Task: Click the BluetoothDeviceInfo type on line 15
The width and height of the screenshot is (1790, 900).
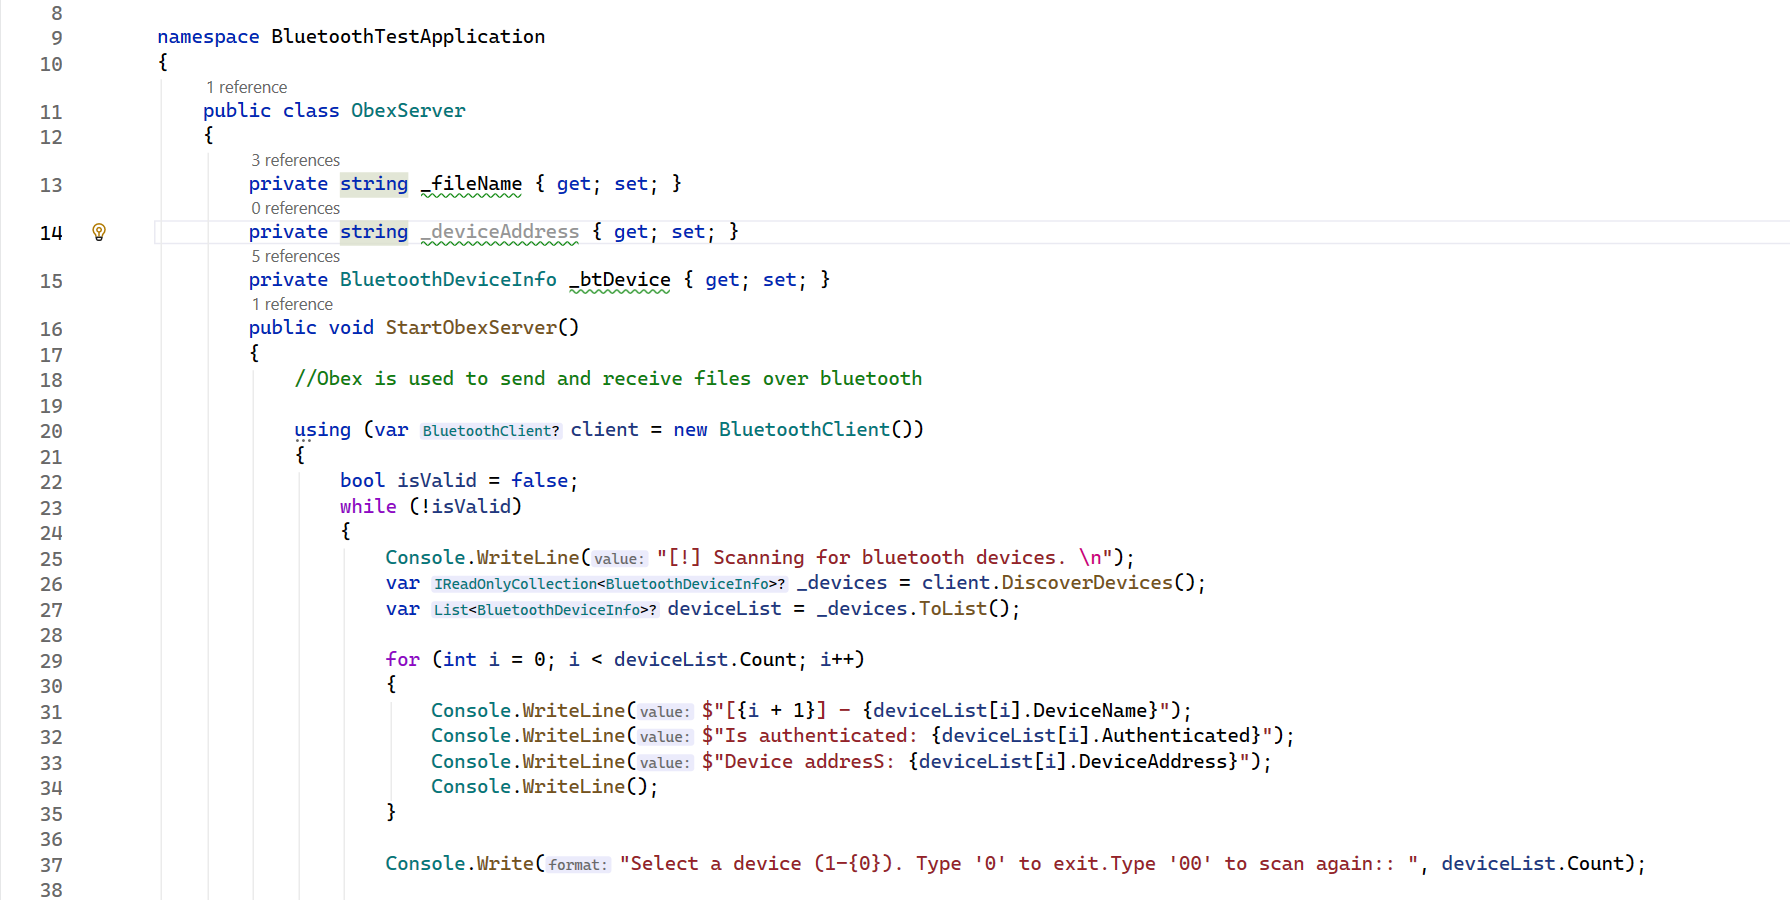Action: 448,280
